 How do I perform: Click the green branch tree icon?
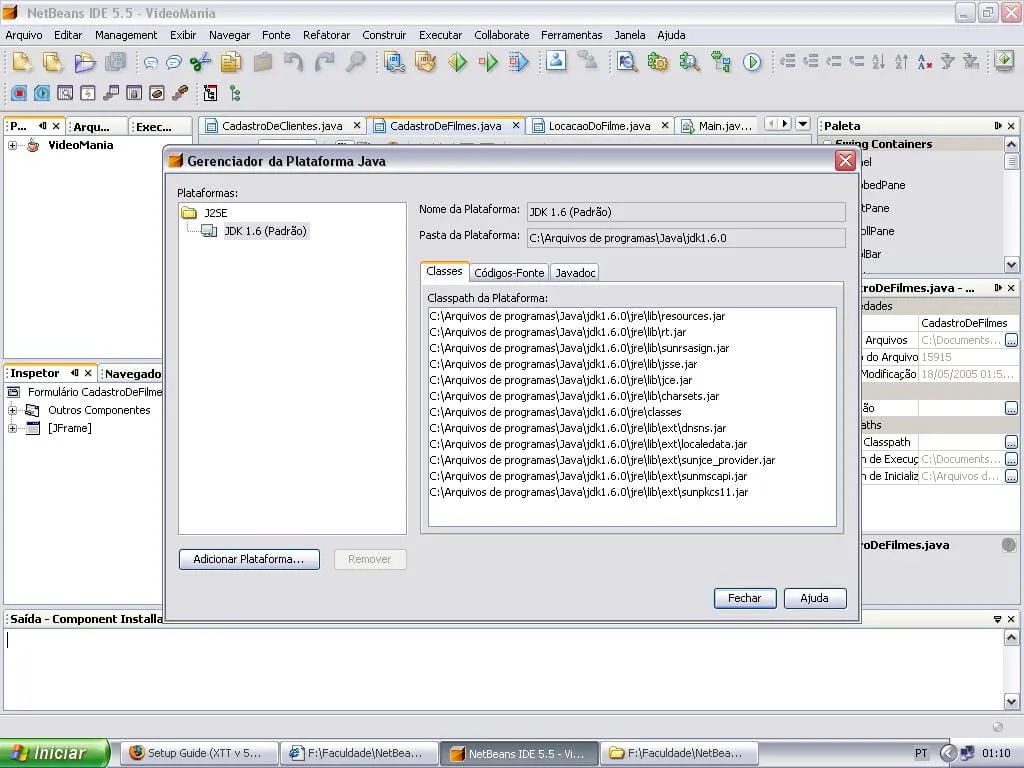point(235,93)
